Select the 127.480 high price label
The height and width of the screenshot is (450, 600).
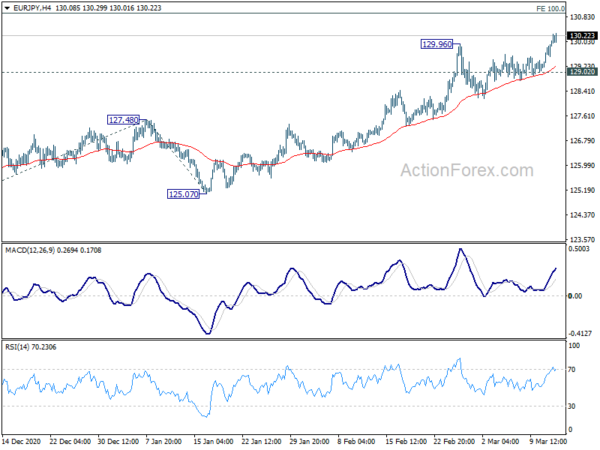click(123, 120)
